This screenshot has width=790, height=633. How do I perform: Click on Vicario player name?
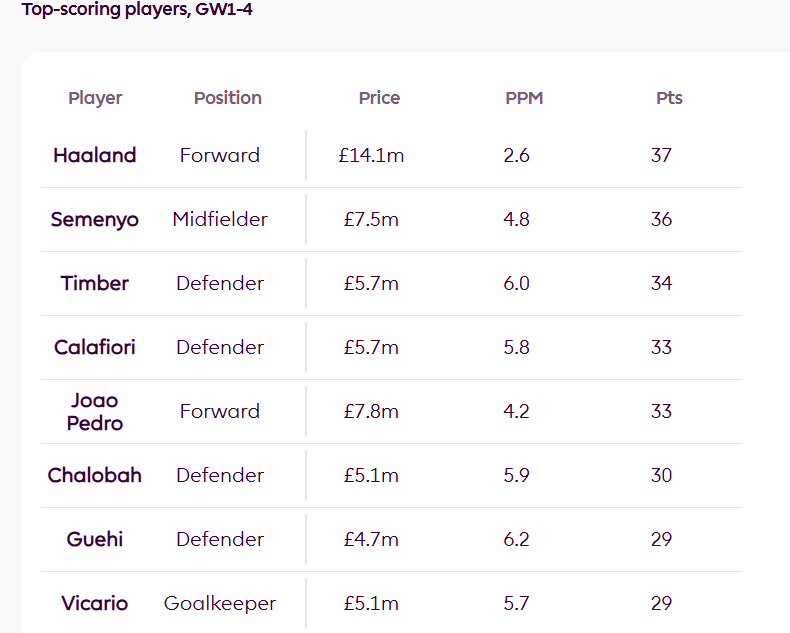[95, 603]
